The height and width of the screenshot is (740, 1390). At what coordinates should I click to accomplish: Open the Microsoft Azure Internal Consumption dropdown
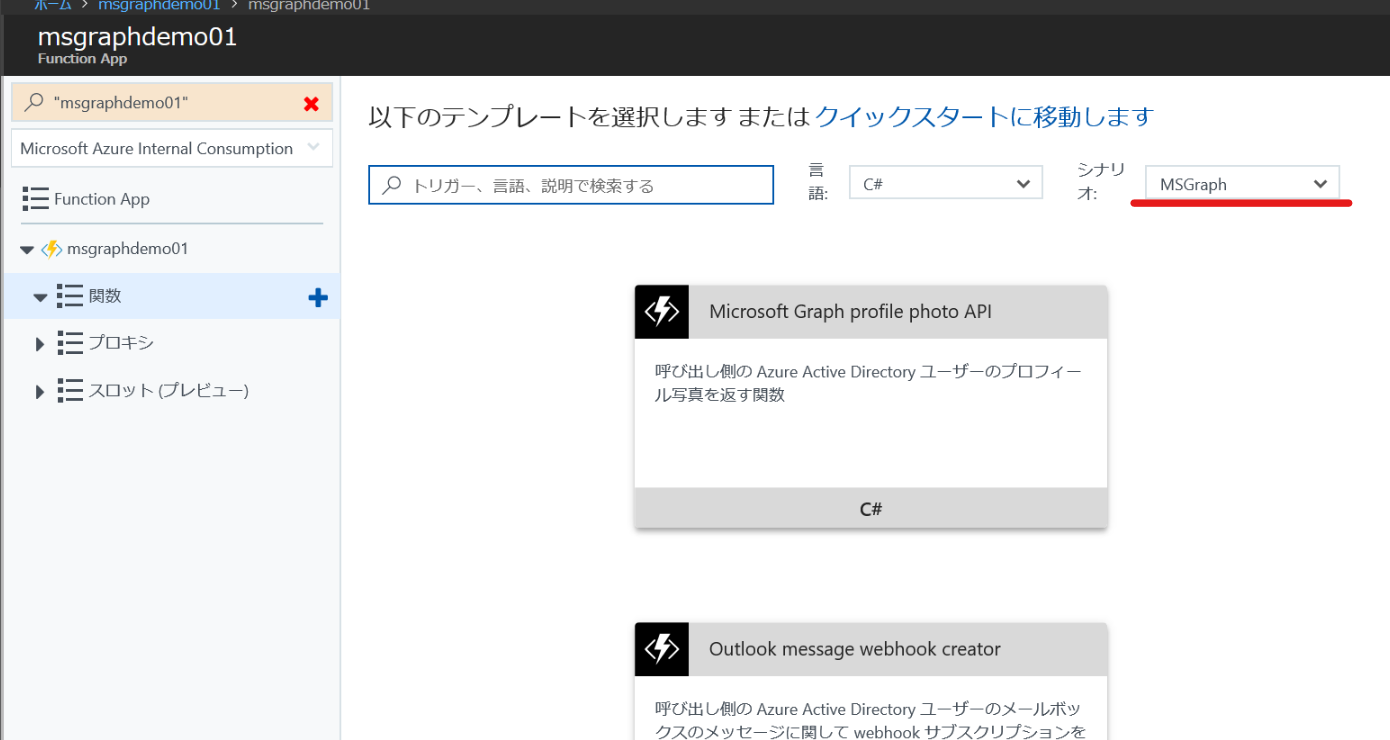[x=171, y=147]
